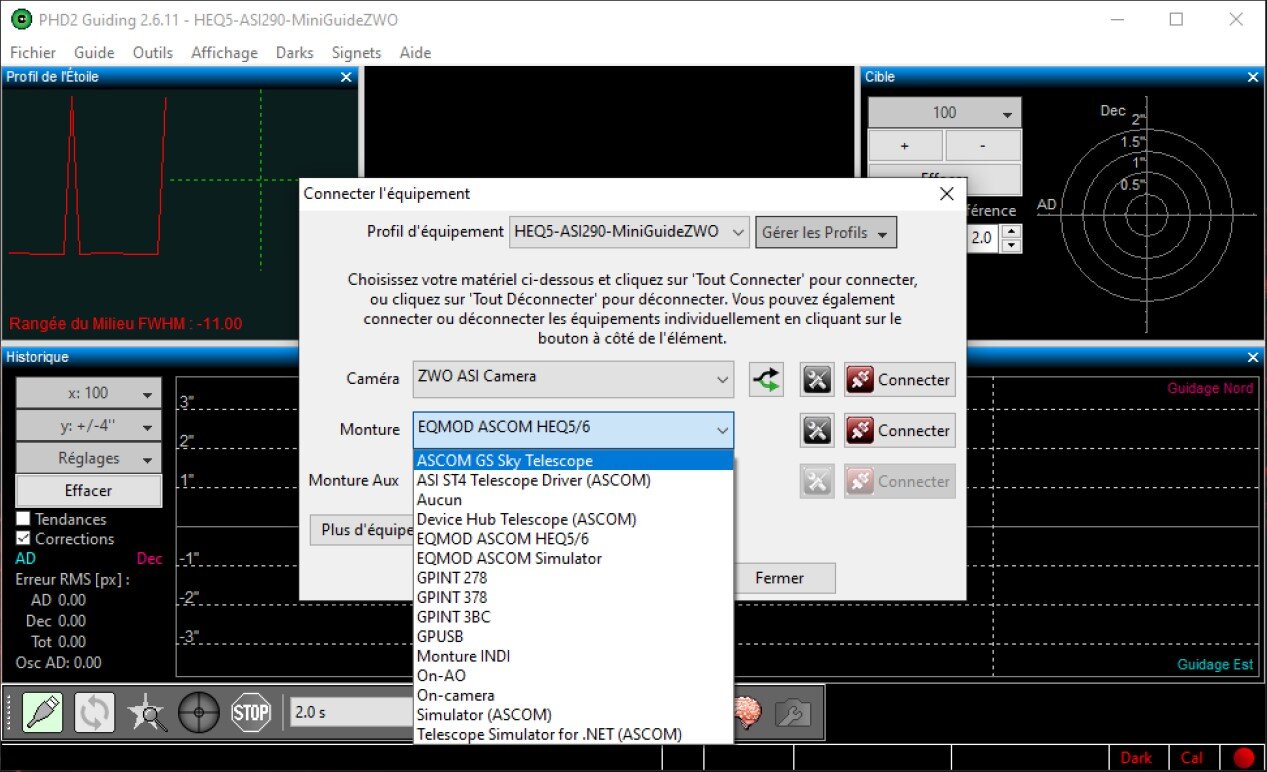Open the Aide menu
This screenshot has width=1267, height=772.
pos(415,53)
